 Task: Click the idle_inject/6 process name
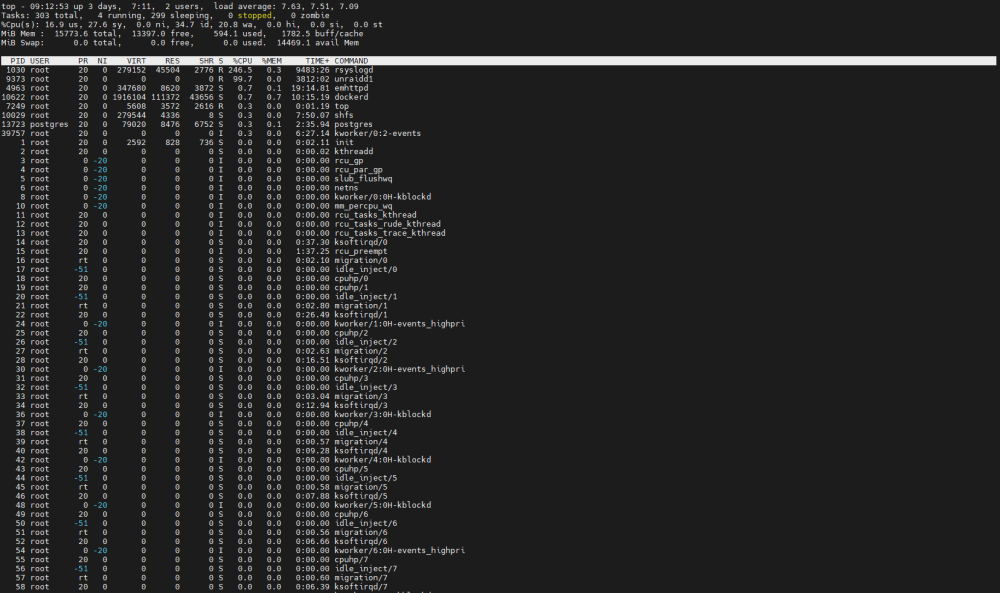(x=366, y=523)
